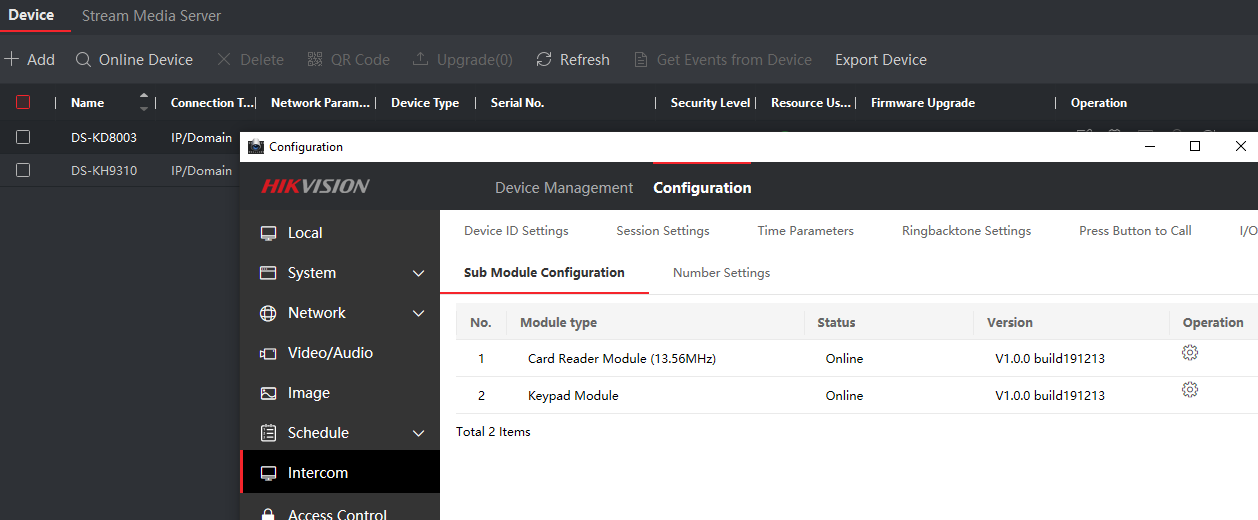1258x520 pixels.
Task: Expand the Schedule section chevron
Action: click(x=419, y=433)
